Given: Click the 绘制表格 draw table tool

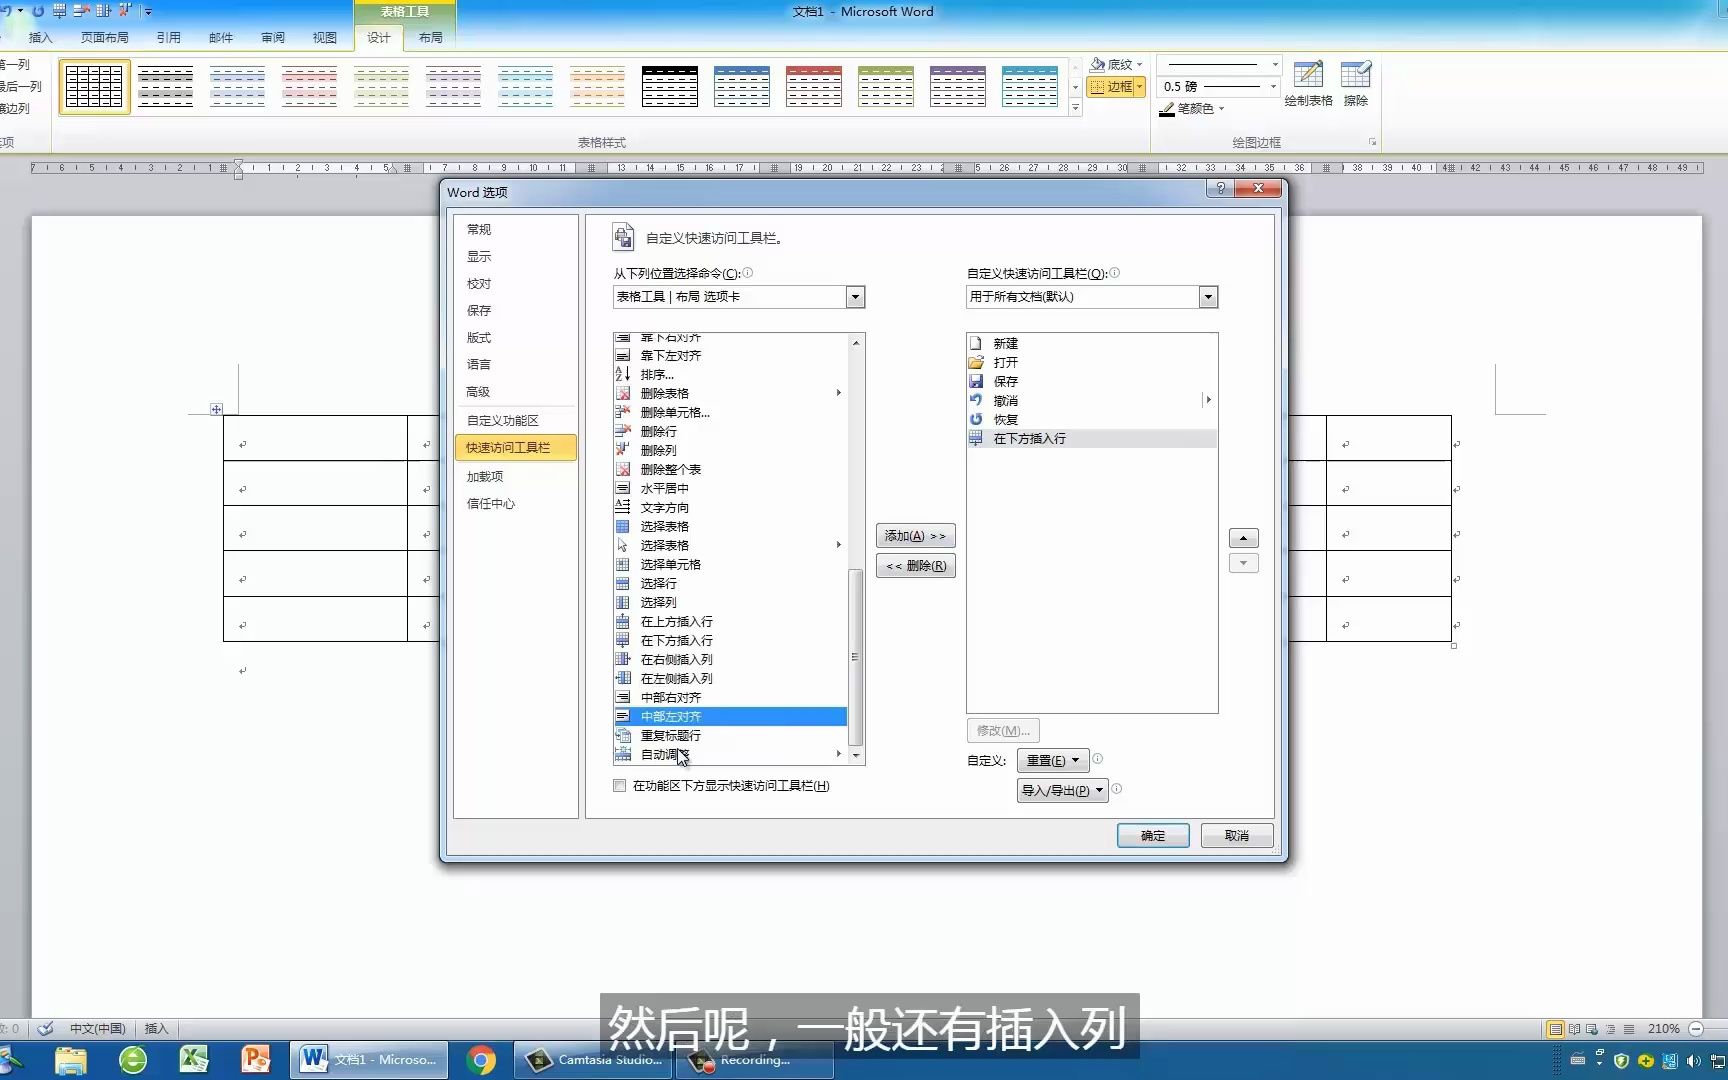Looking at the screenshot, I should pyautogui.click(x=1308, y=84).
